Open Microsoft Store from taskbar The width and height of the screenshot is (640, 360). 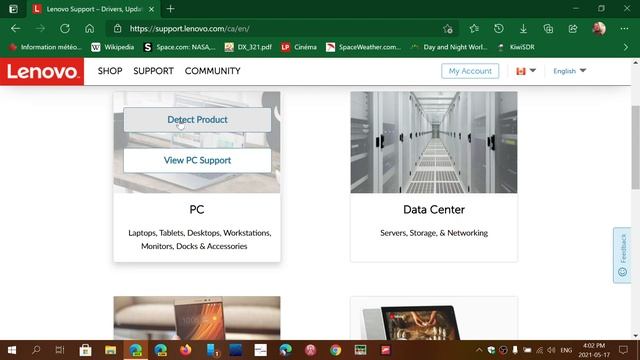[x=85, y=350]
